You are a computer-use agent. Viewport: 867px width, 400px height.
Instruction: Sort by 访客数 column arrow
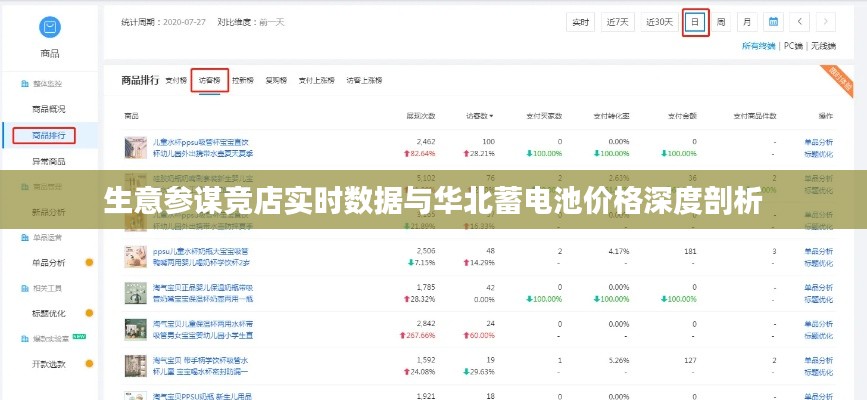tap(491, 116)
